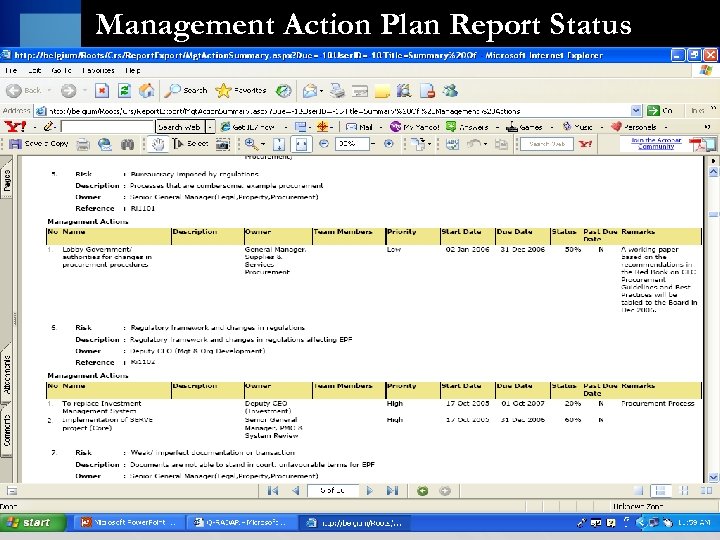Open the Comments side tab
Viewport: 720px width, 540px height.
[6, 430]
